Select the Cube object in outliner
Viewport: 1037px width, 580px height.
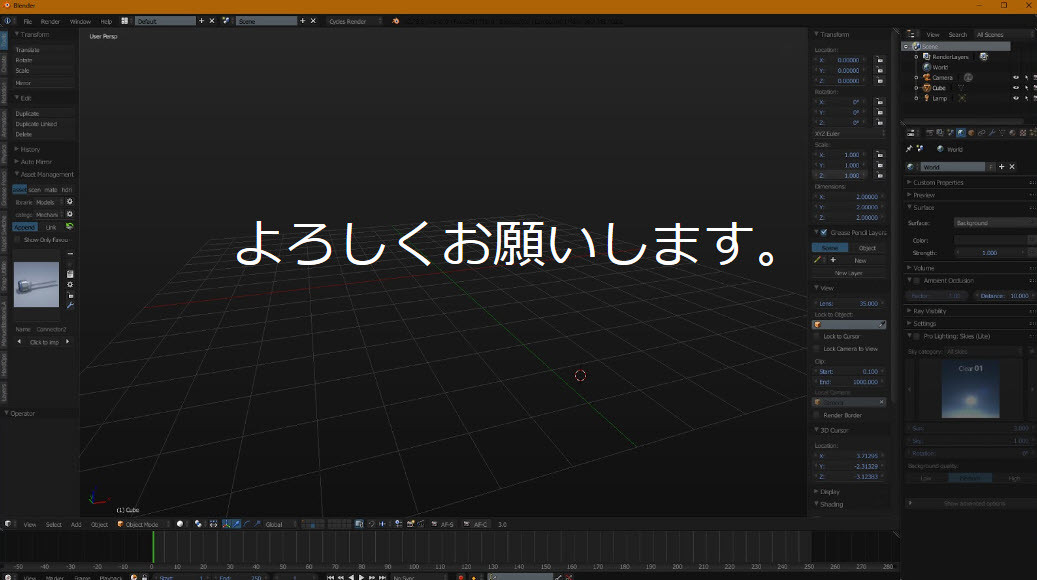(x=939, y=88)
